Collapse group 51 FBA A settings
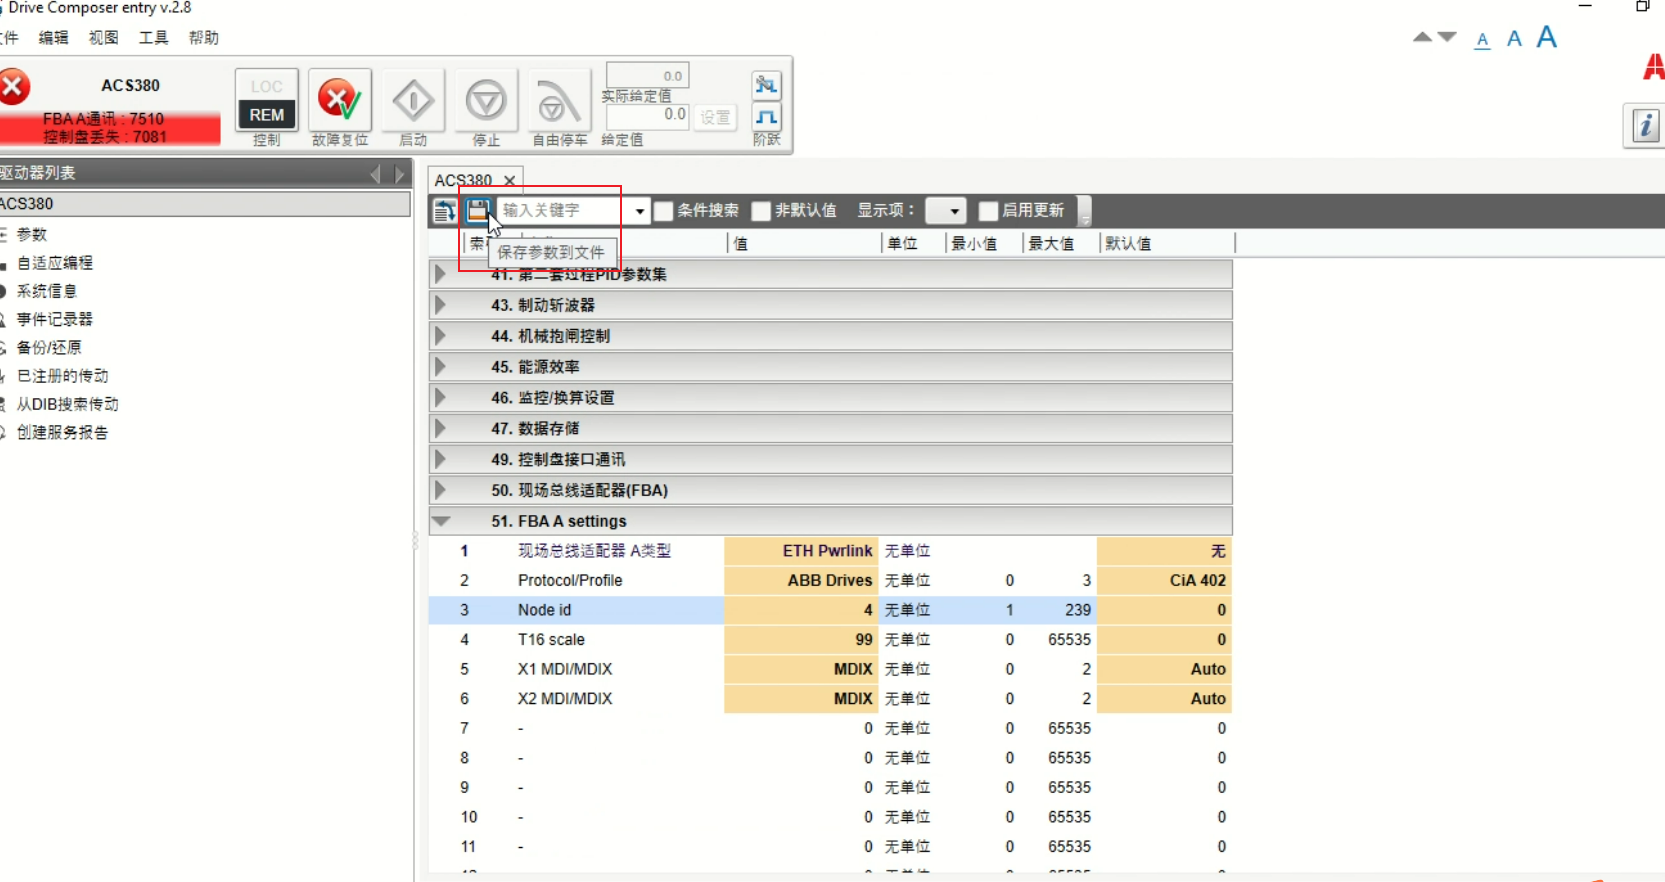Image resolution: width=1665 pixels, height=882 pixels. pyautogui.click(x=440, y=521)
